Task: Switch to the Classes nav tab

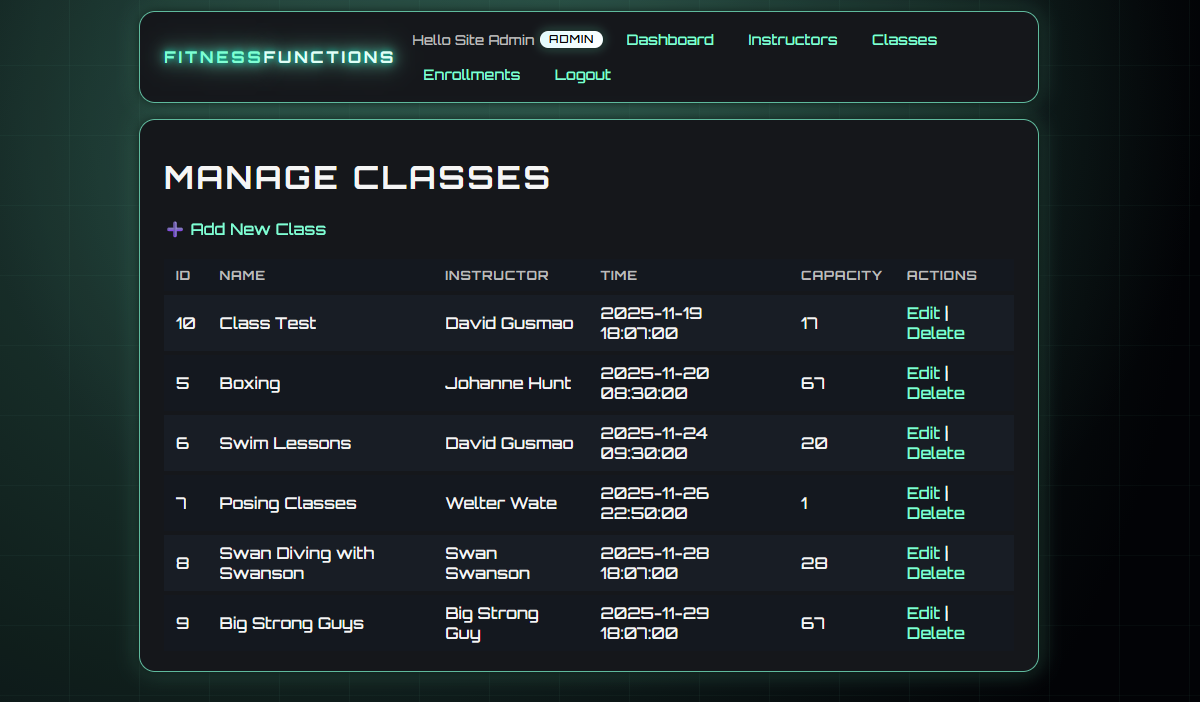Action: point(904,40)
